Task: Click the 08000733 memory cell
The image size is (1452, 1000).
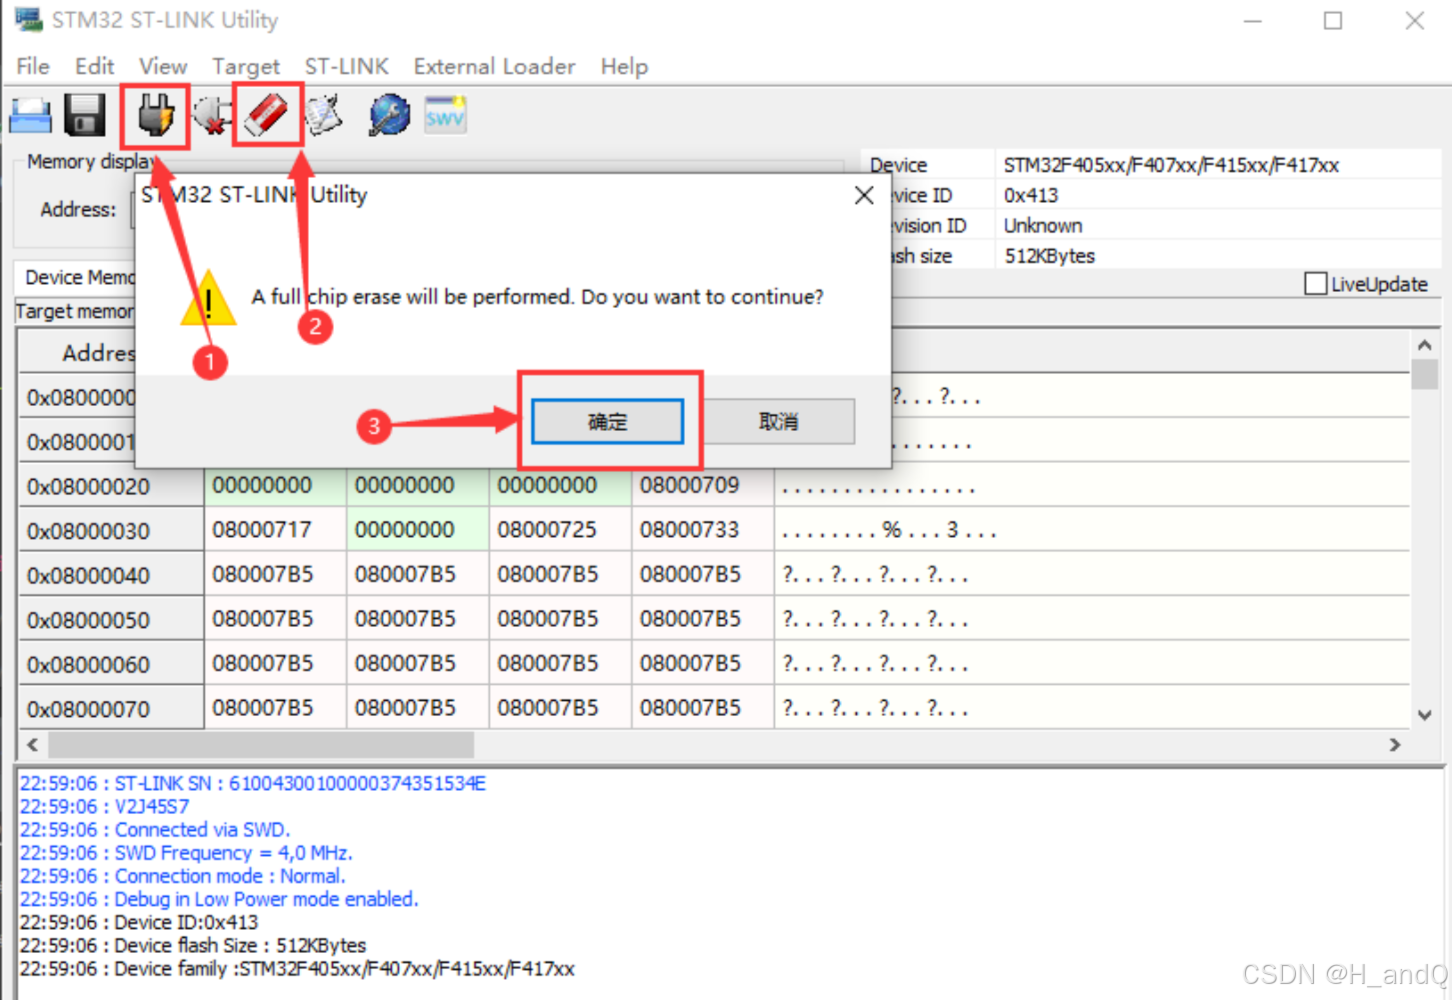Action: [702, 530]
